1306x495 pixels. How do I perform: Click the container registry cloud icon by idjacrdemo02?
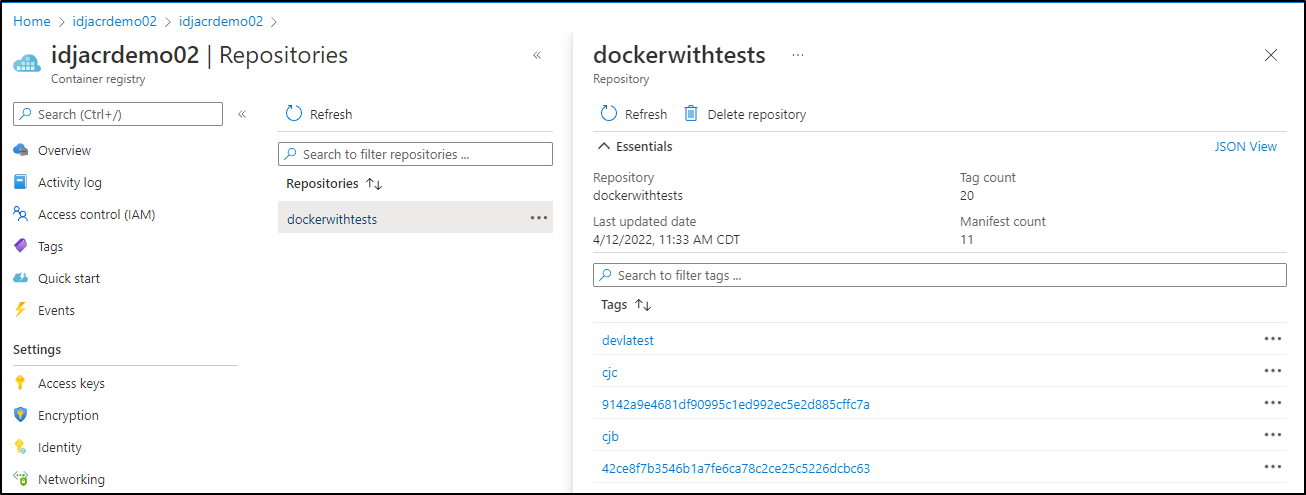coord(27,63)
